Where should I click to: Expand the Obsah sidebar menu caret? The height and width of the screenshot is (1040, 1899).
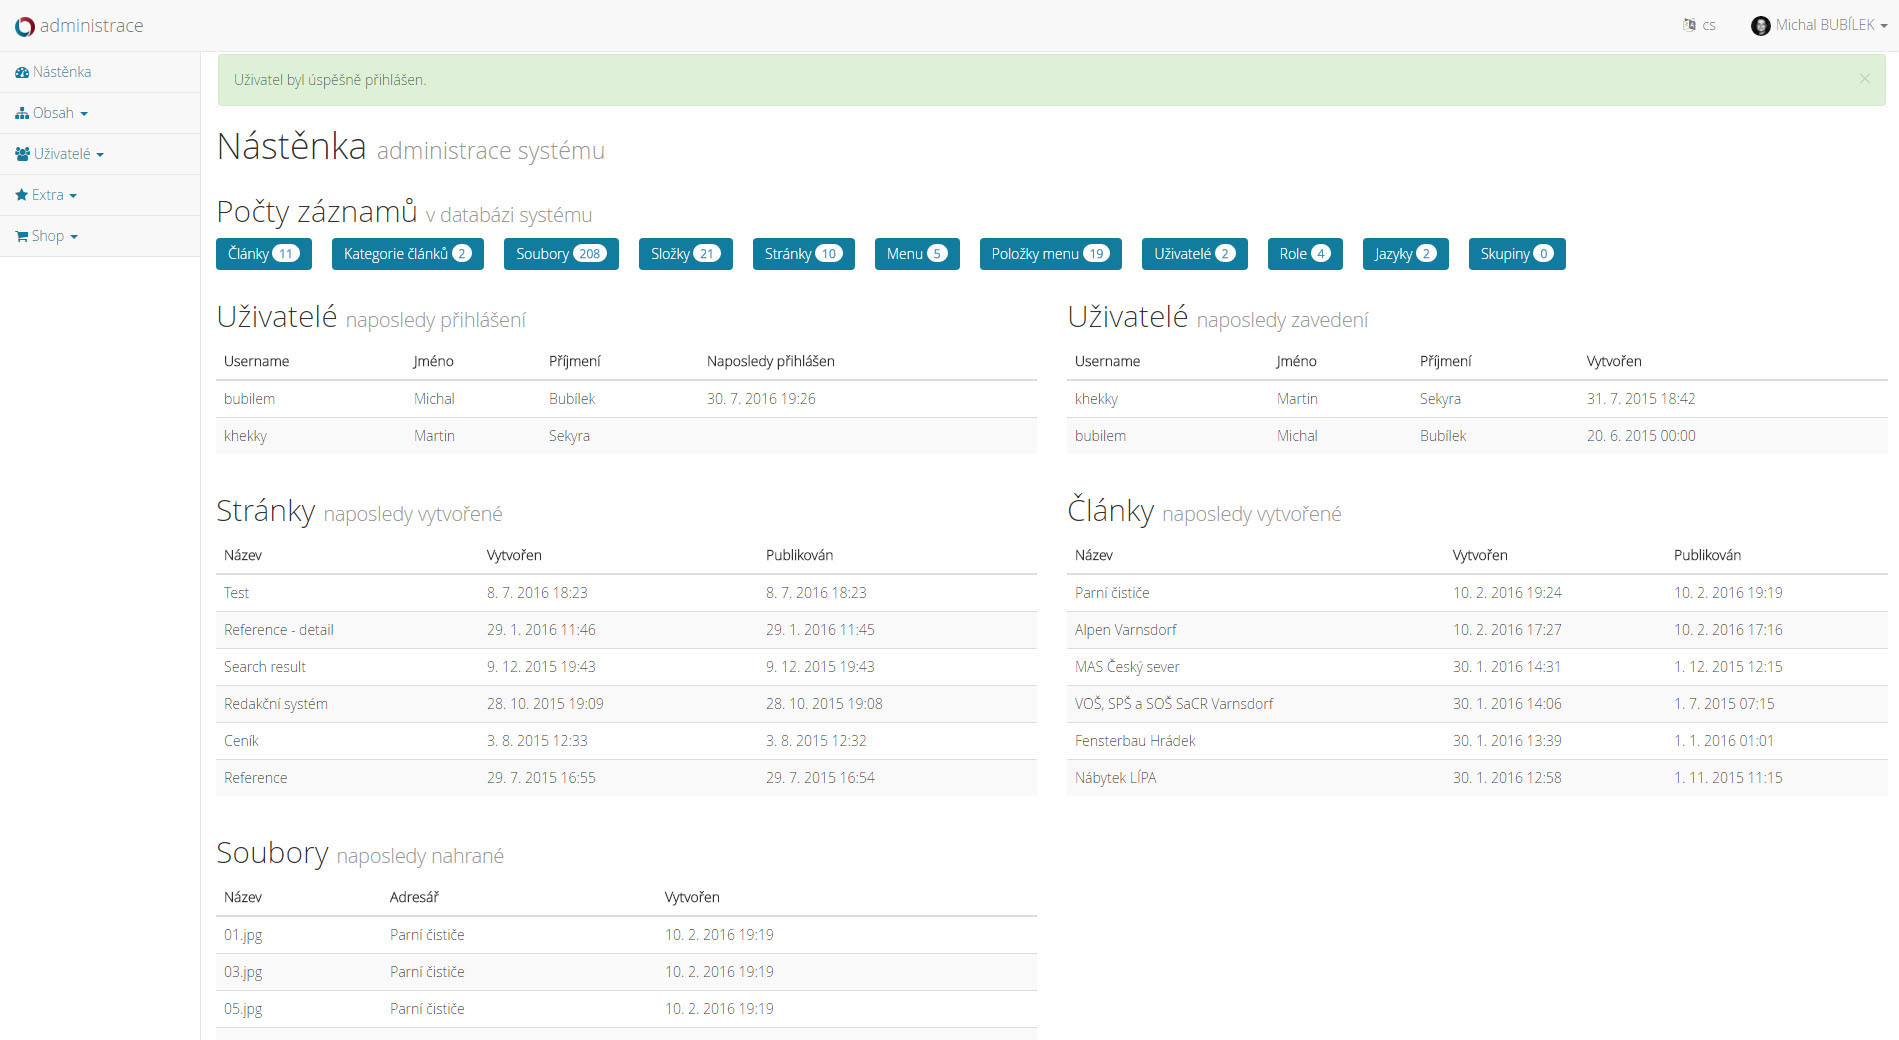[84, 114]
